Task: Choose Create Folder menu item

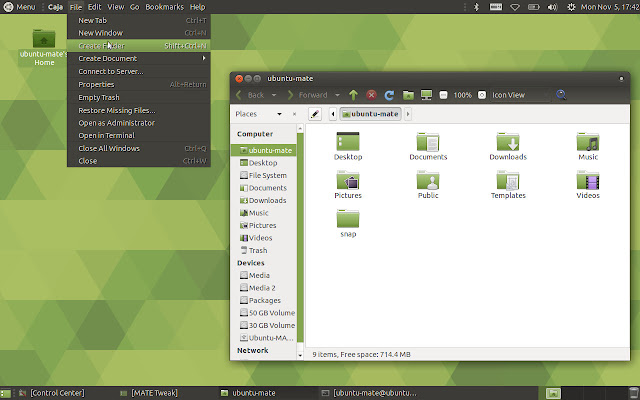Action: point(139,46)
